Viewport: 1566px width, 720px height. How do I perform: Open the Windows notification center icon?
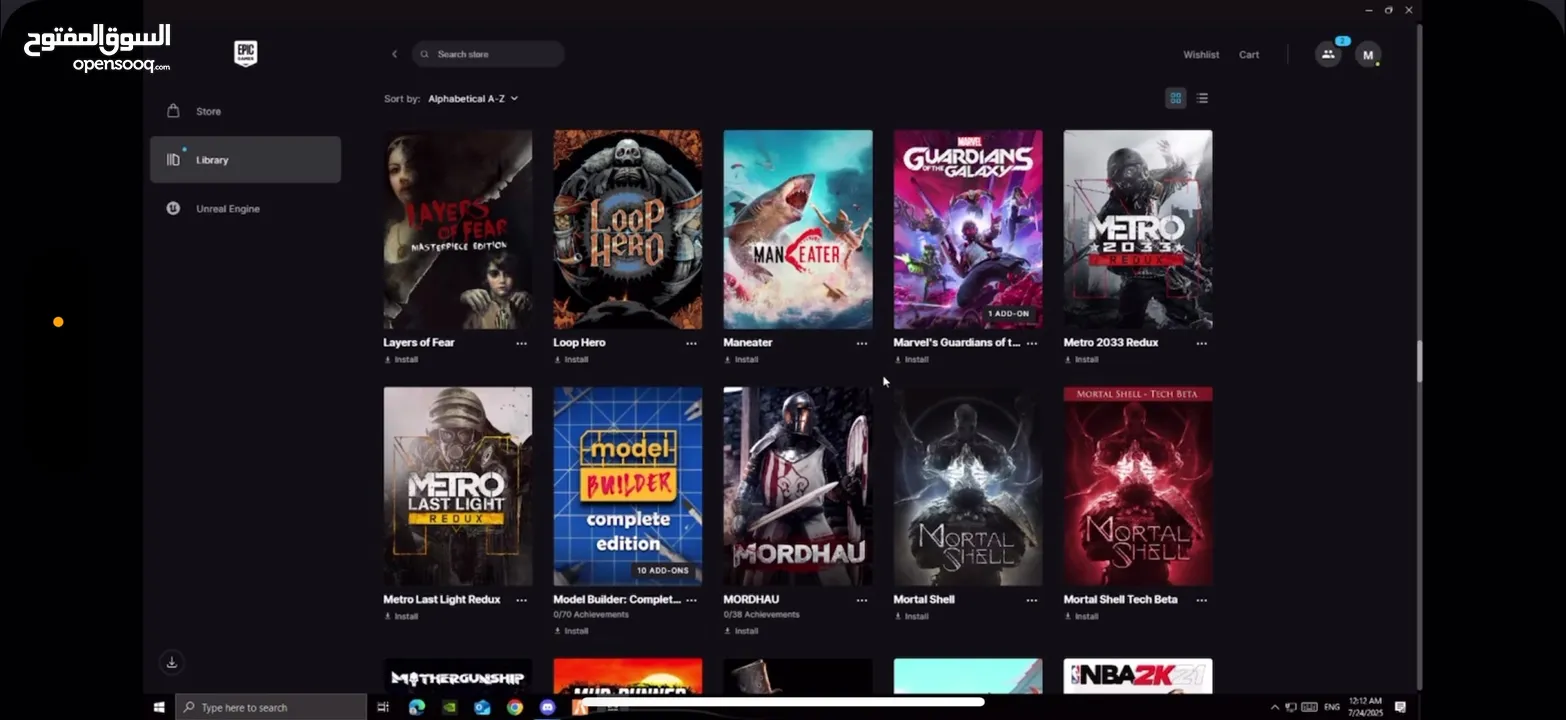1400,707
